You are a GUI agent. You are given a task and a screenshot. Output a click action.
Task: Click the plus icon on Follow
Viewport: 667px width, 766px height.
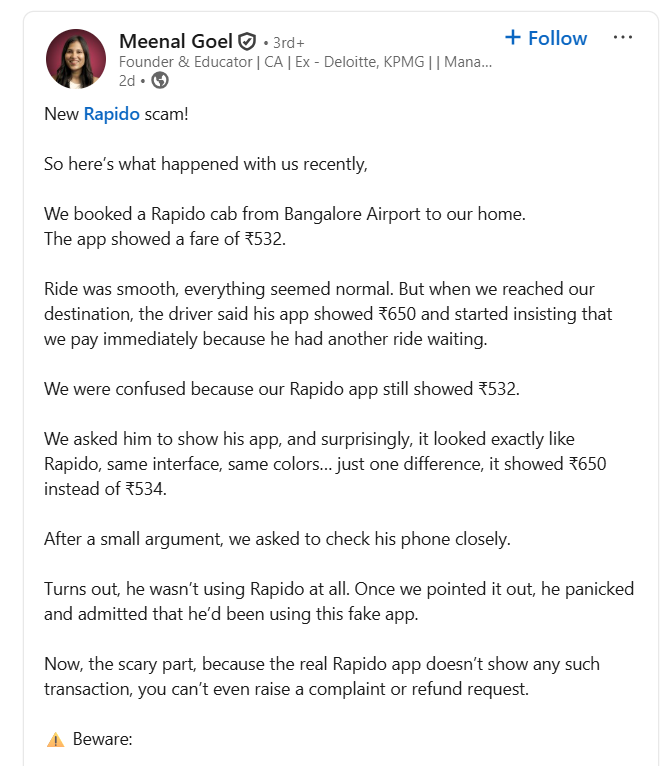tap(513, 38)
